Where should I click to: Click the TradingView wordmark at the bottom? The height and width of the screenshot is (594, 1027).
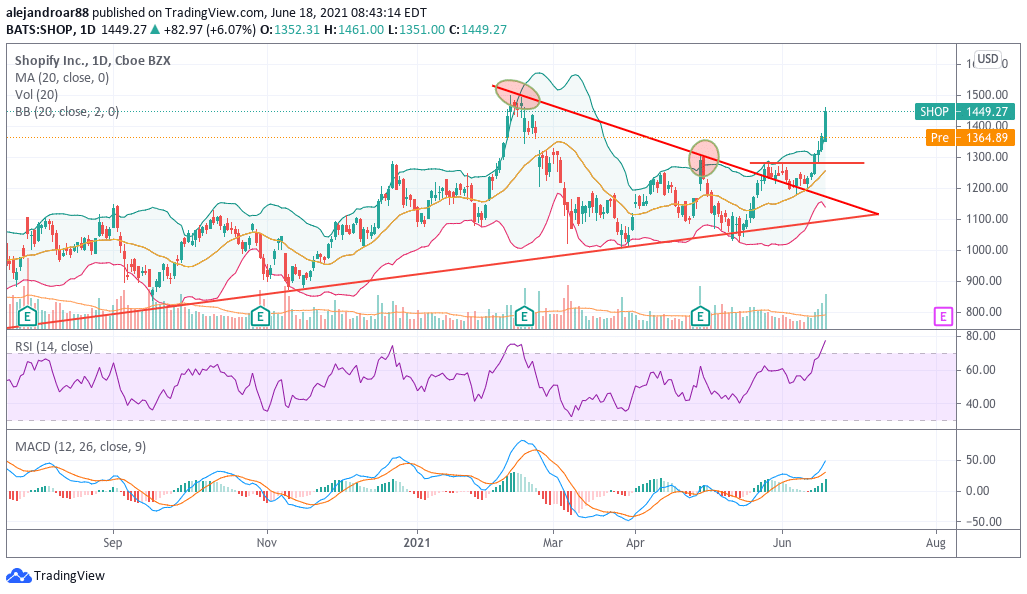pyautogui.click(x=69, y=576)
